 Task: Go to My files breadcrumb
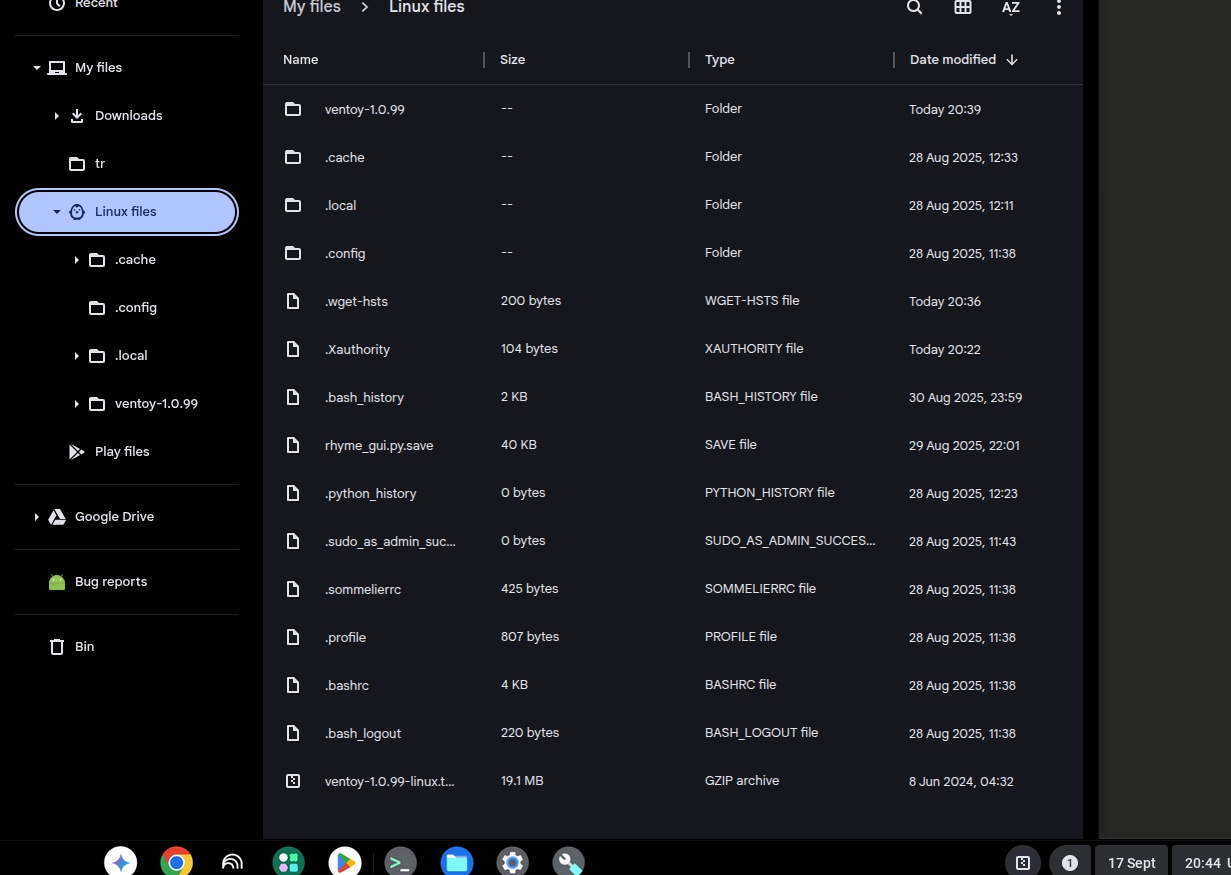tap(311, 8)
